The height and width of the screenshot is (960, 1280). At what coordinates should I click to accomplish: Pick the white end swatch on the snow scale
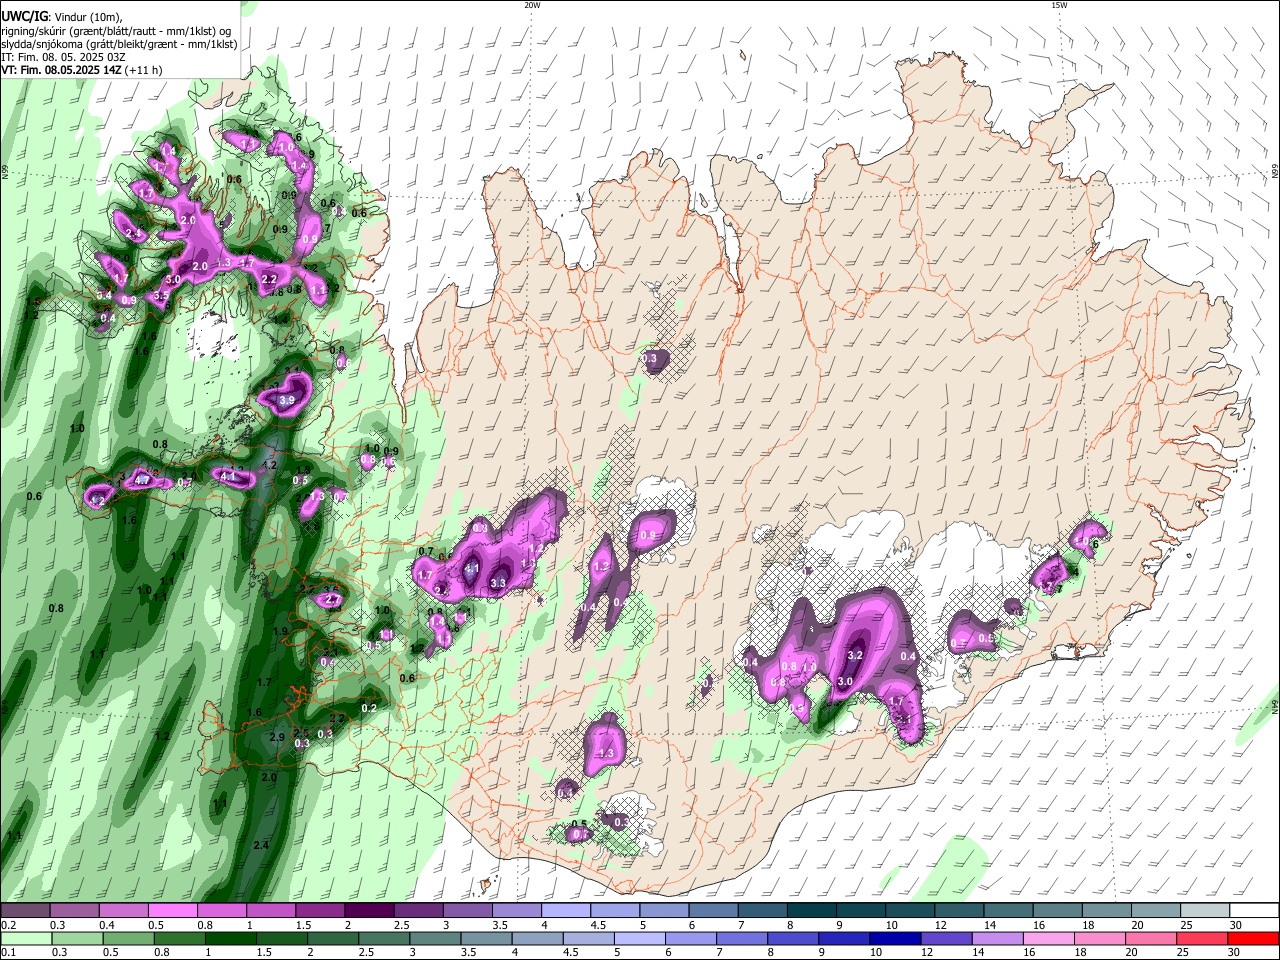1254,910
